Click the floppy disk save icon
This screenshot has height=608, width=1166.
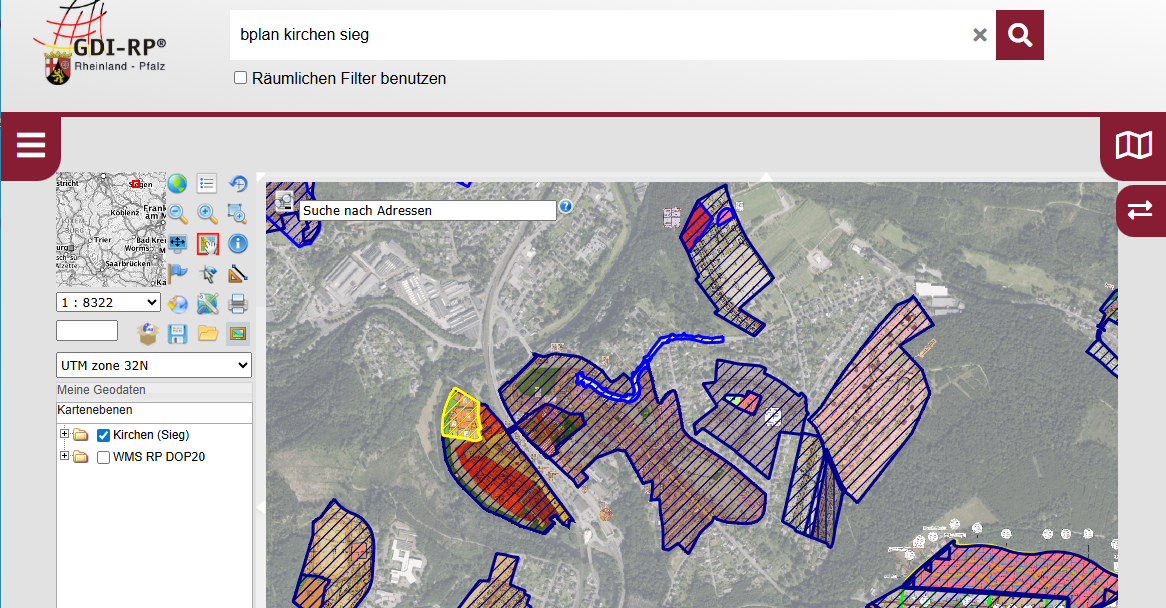(x=177, y=333)
